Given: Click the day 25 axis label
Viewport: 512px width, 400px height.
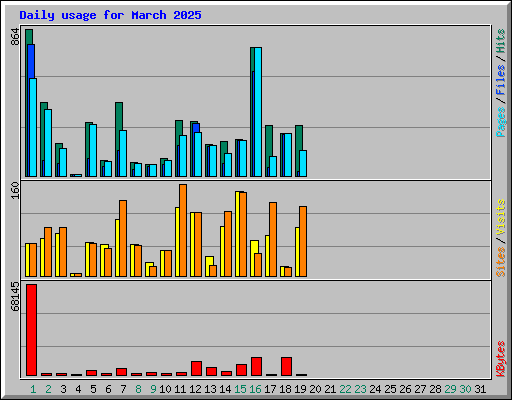Looking at the screenshot, I should [390, 389].
